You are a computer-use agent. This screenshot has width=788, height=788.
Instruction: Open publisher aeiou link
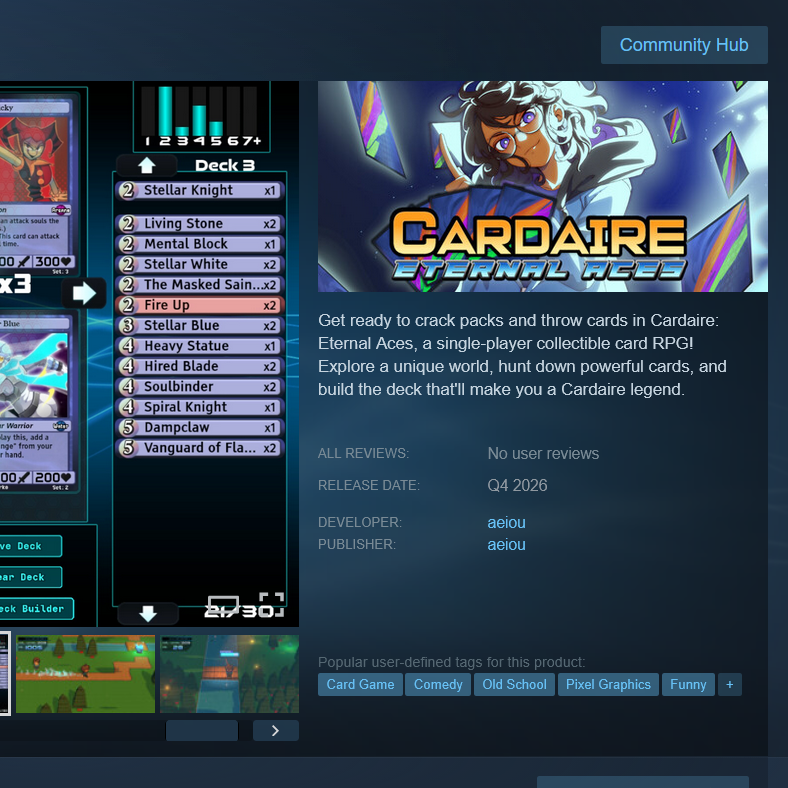[507, 545]
